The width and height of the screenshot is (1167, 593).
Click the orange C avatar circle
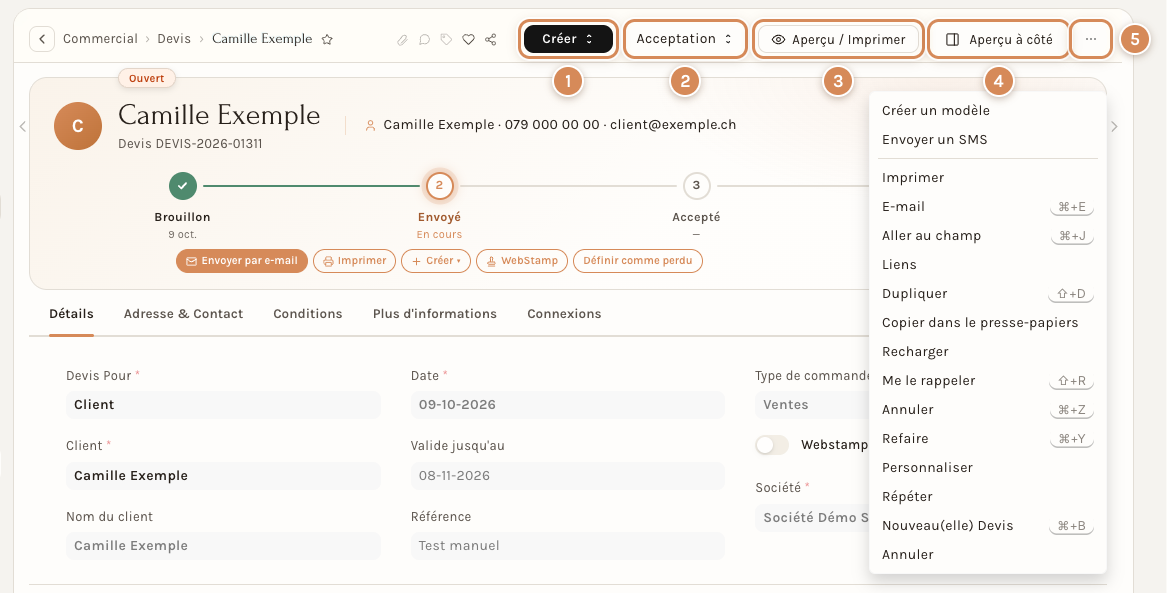[77, 126]
